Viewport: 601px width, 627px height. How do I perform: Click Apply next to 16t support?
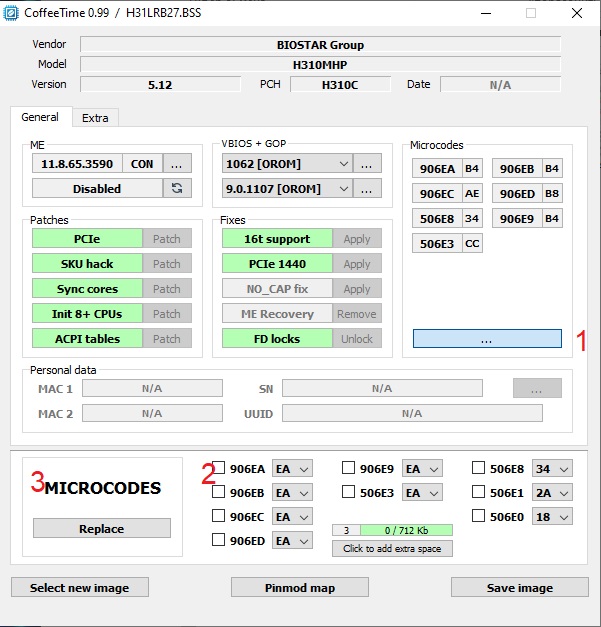click(x=357, y=238)
